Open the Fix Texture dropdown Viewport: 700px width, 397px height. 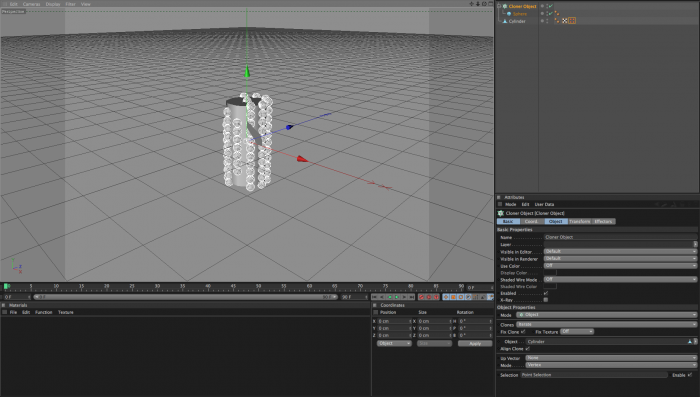pos(577,332)
